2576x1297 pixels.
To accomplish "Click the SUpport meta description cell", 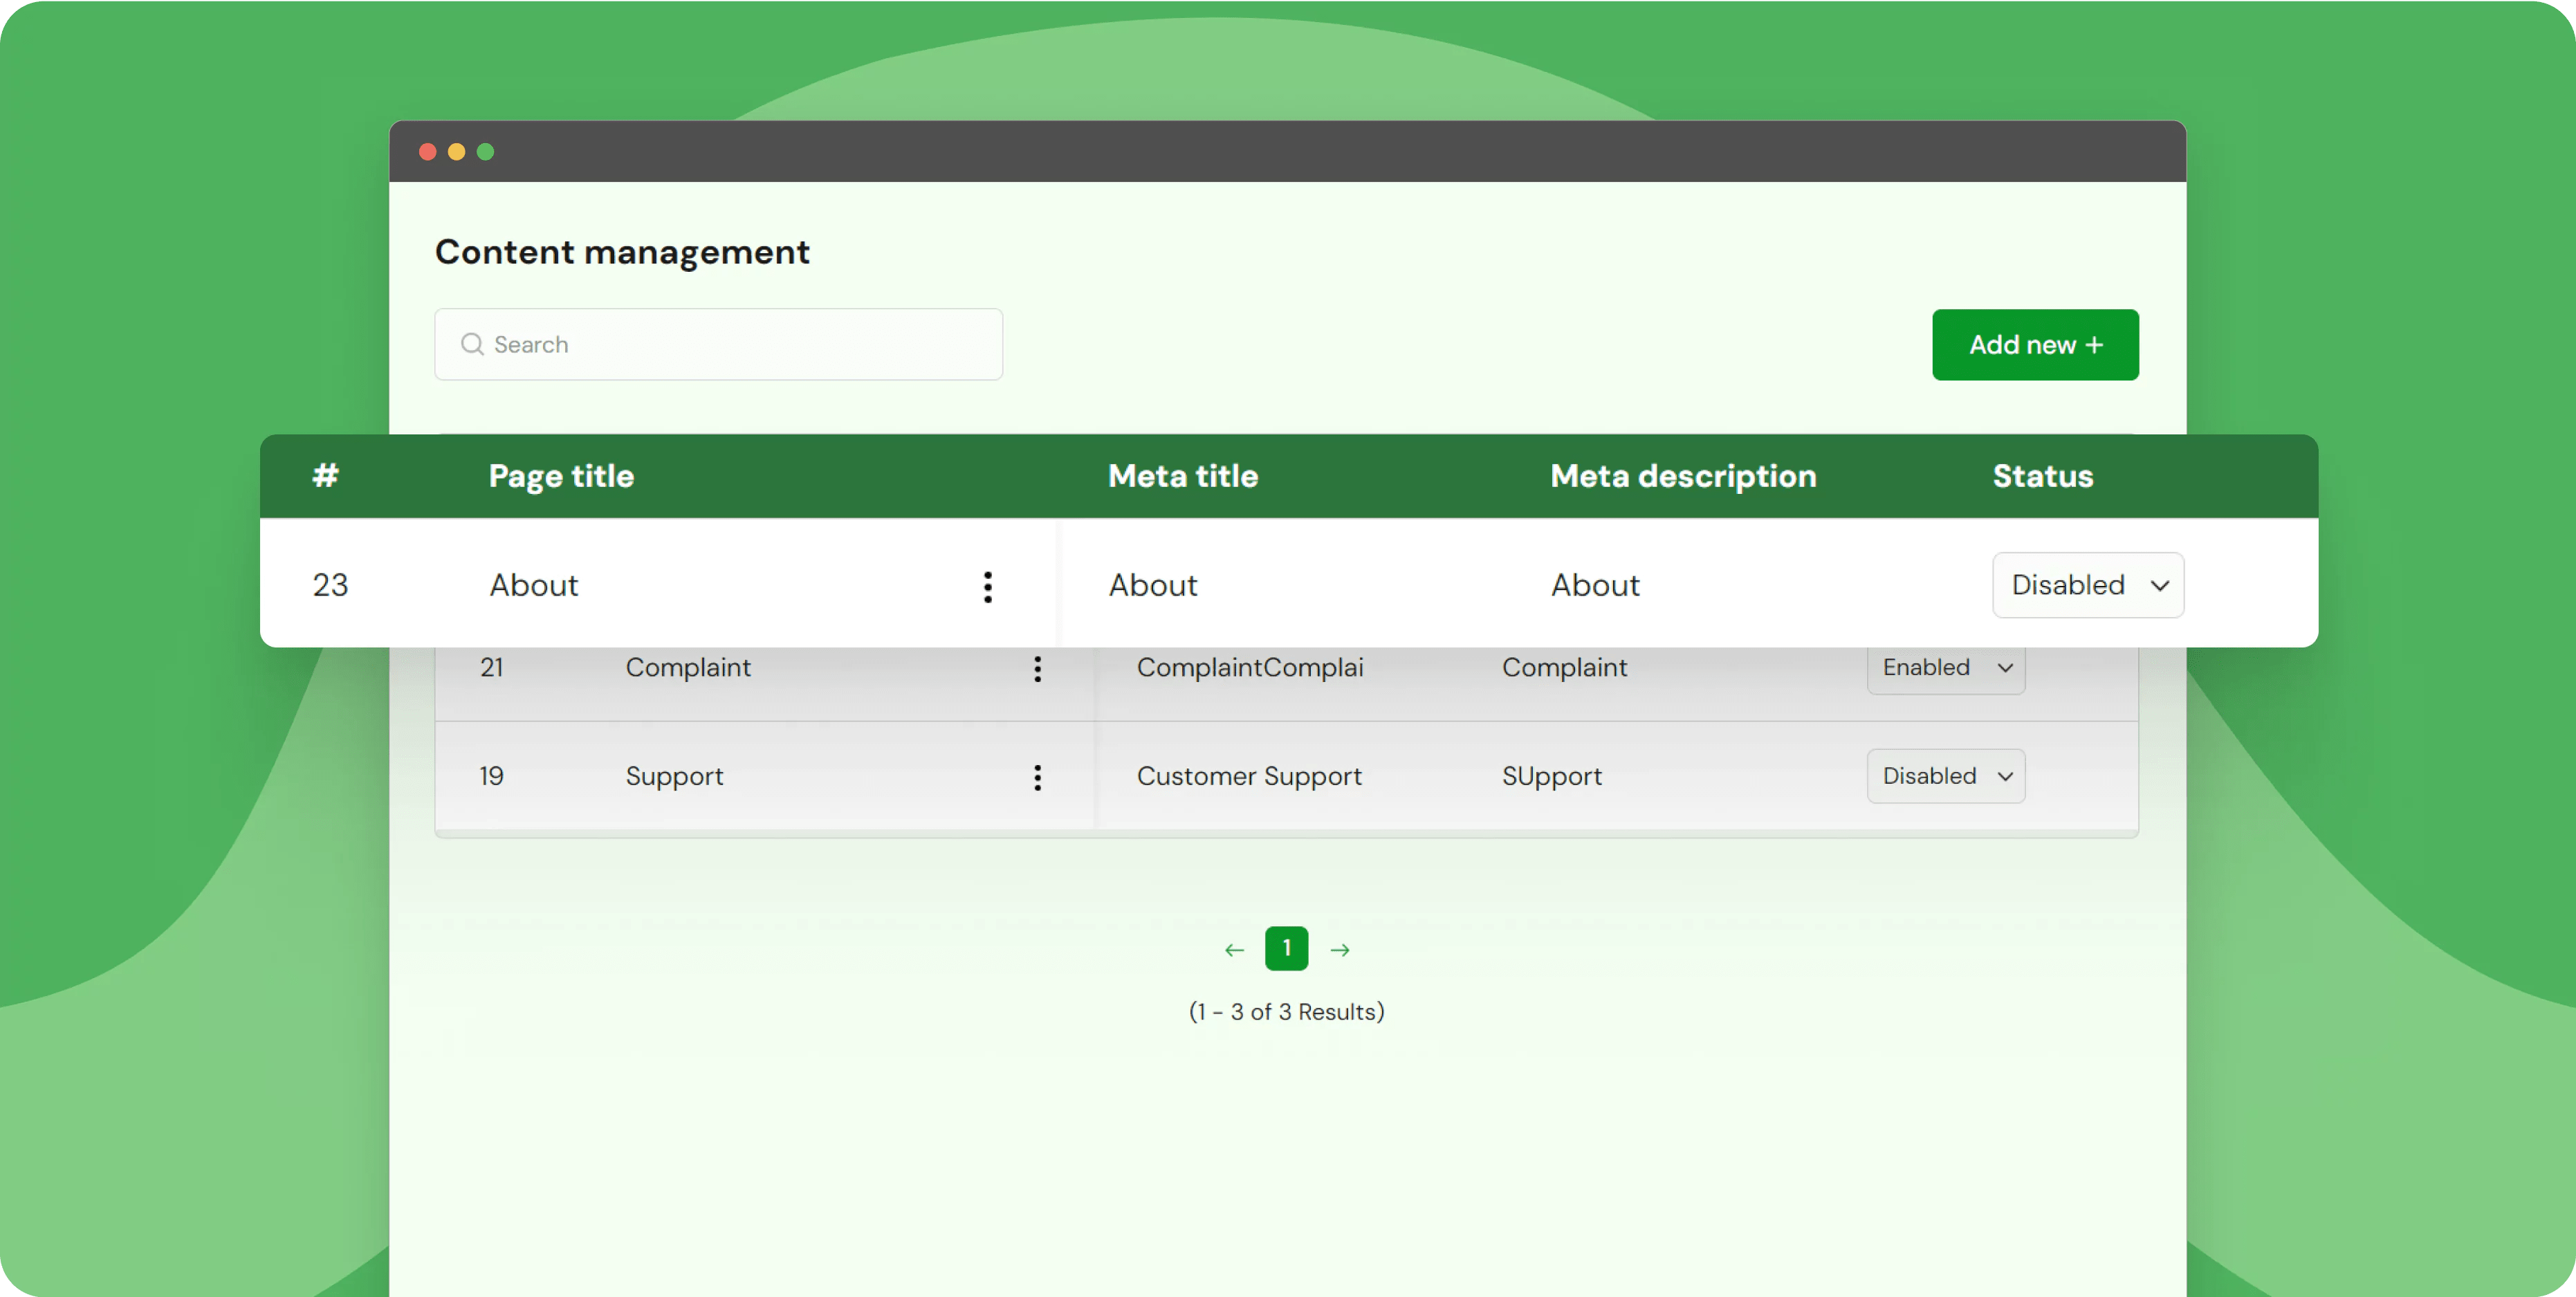I will (x=1552, y=777).
